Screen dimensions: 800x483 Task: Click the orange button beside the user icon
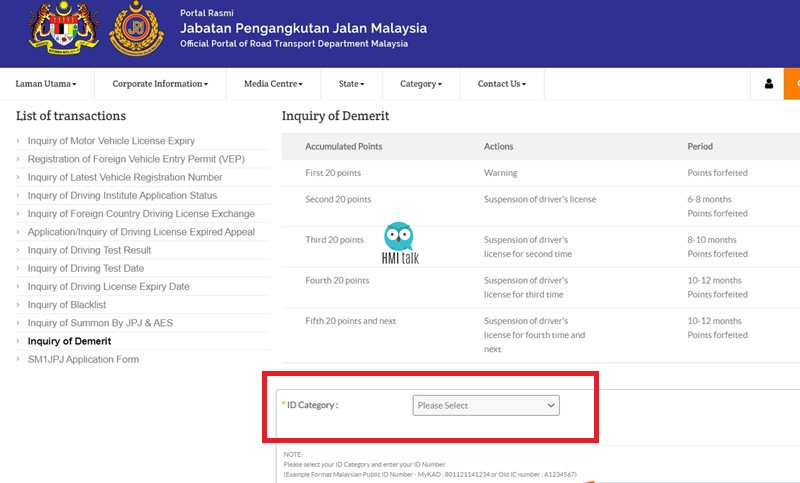click(792, 84)
